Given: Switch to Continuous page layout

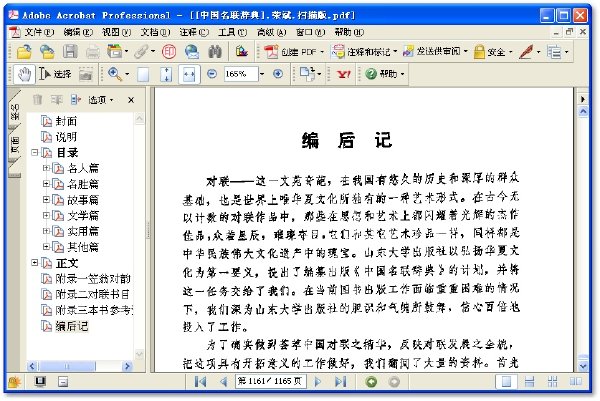Looking at the screenshot, I should 530,381.
